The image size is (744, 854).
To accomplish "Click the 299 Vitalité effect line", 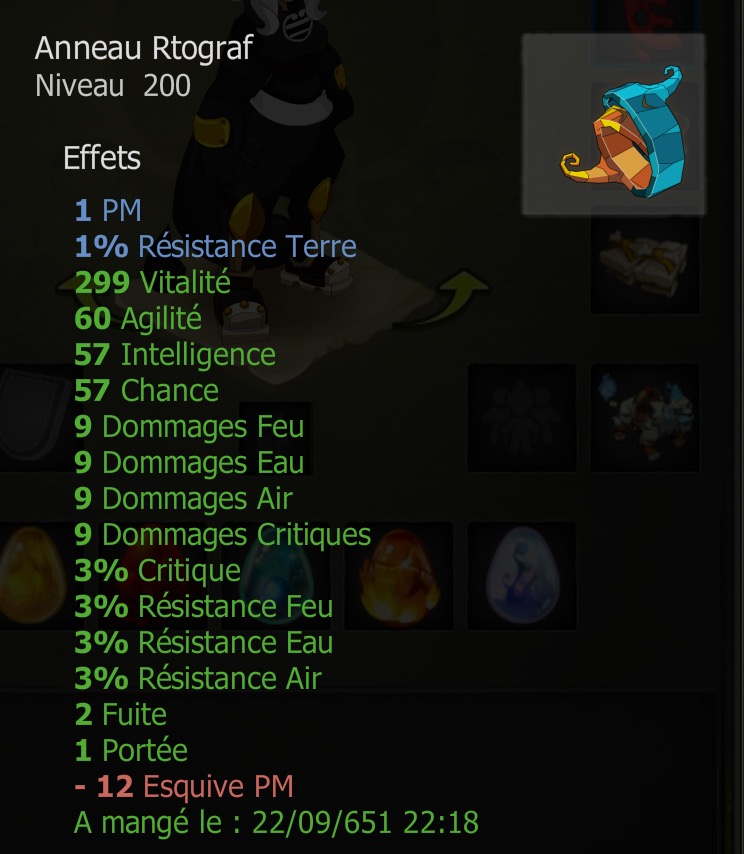I will (153, 282).
